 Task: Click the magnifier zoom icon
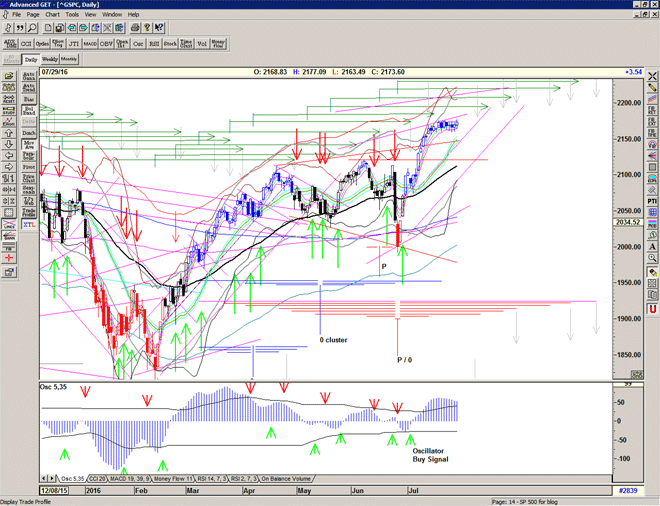(x=32, y=28)
